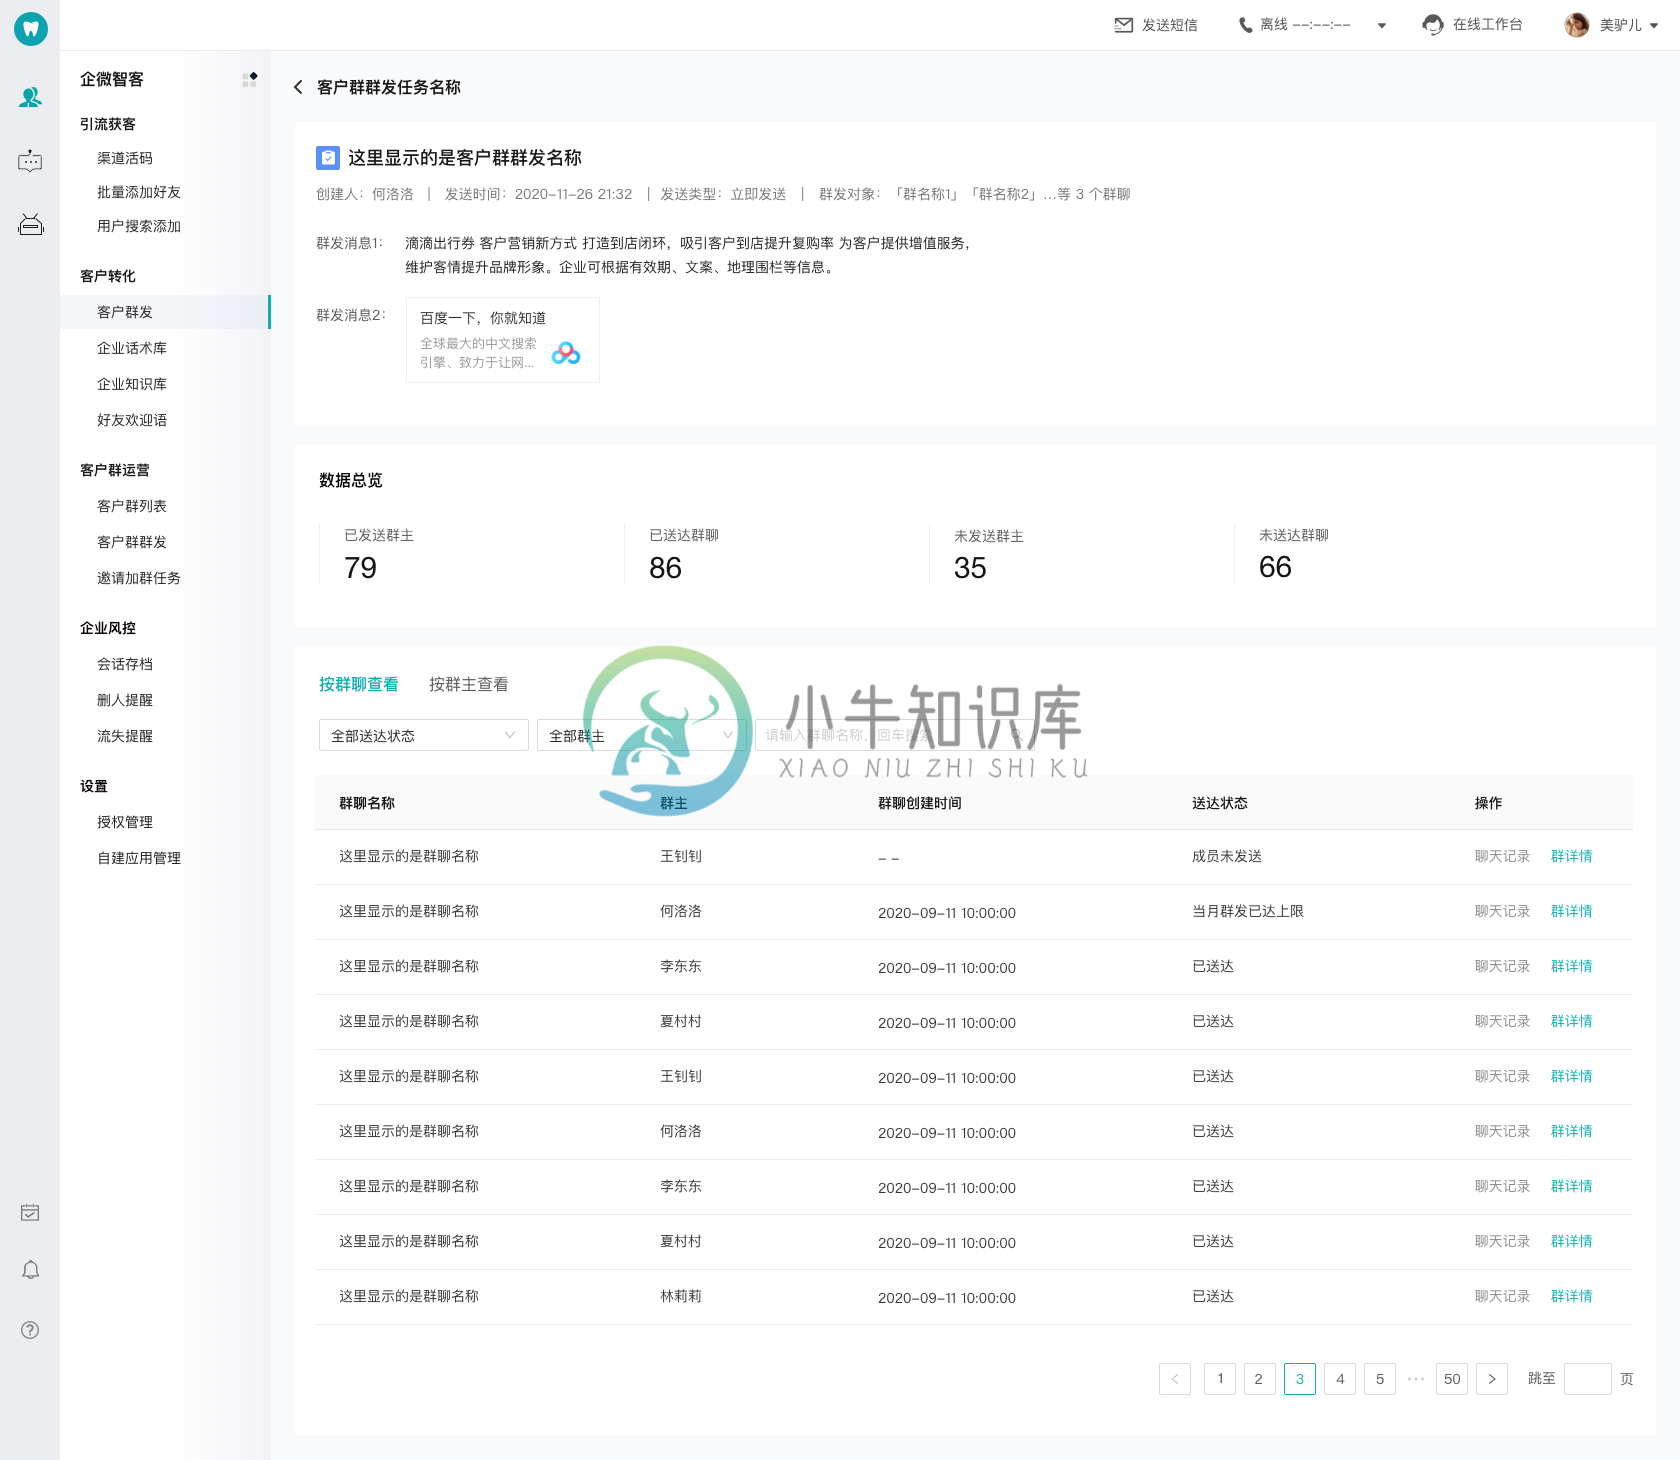Open the calendar task icon in sidebar

(30, 1213)
